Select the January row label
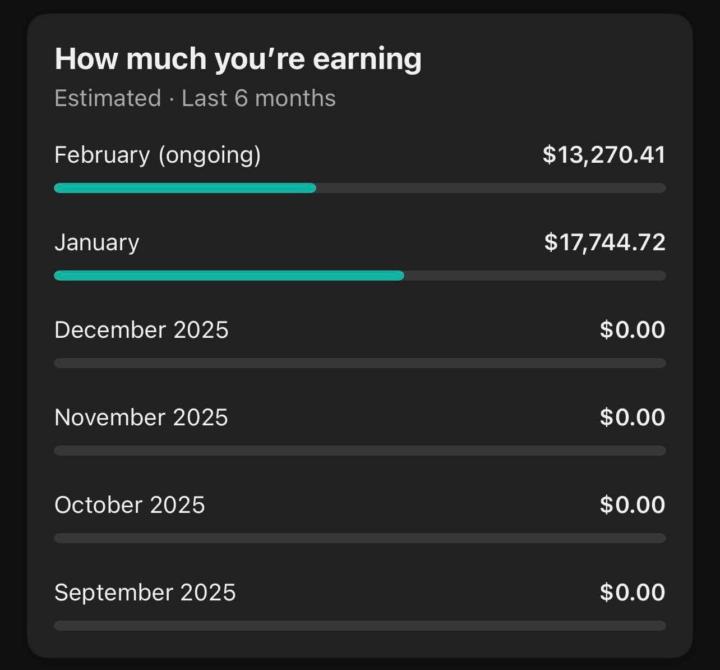 [97, 242]
